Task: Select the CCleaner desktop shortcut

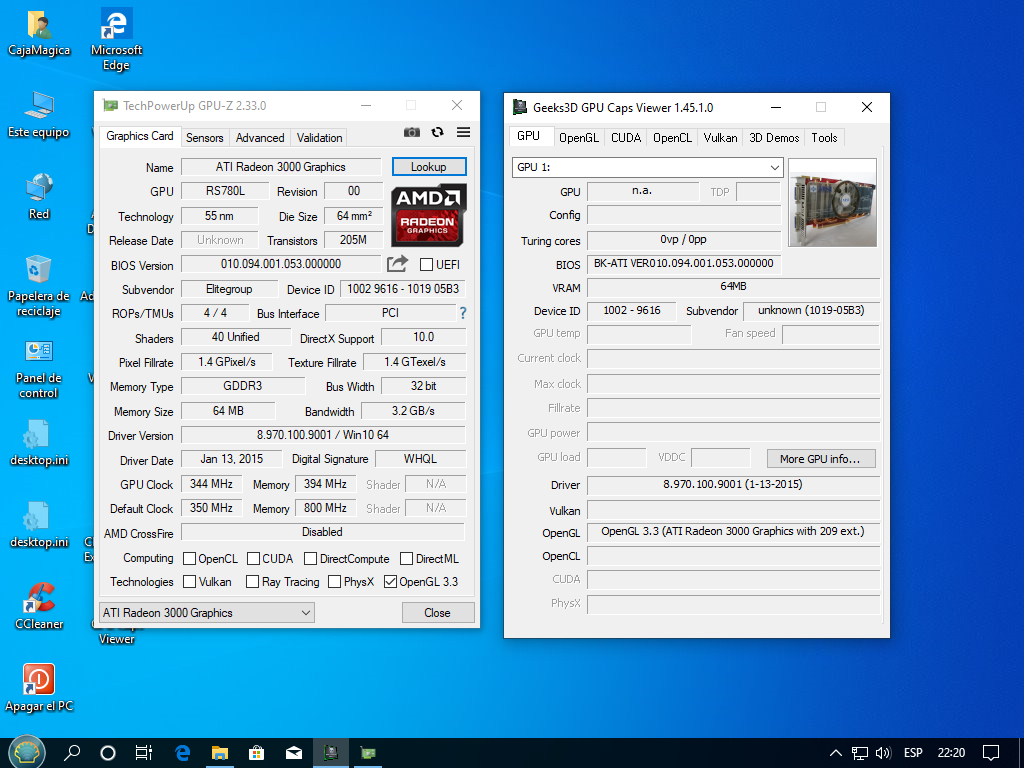Action: (39, 607)
